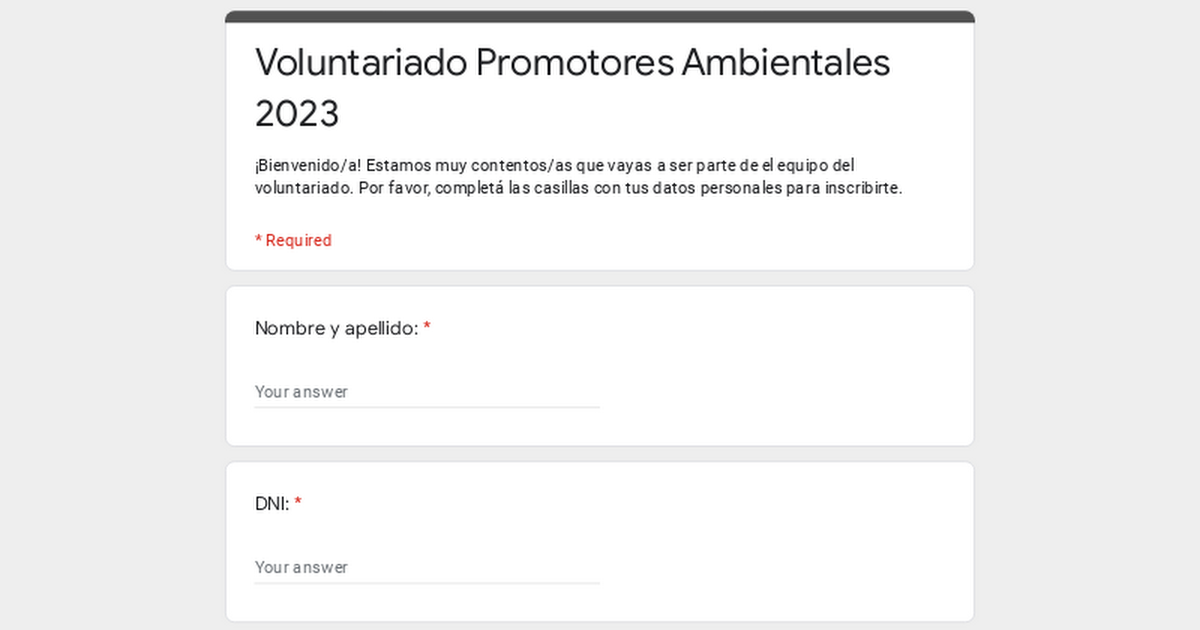
Task: Click the "DNI:" question label
Action: point(272,504)
